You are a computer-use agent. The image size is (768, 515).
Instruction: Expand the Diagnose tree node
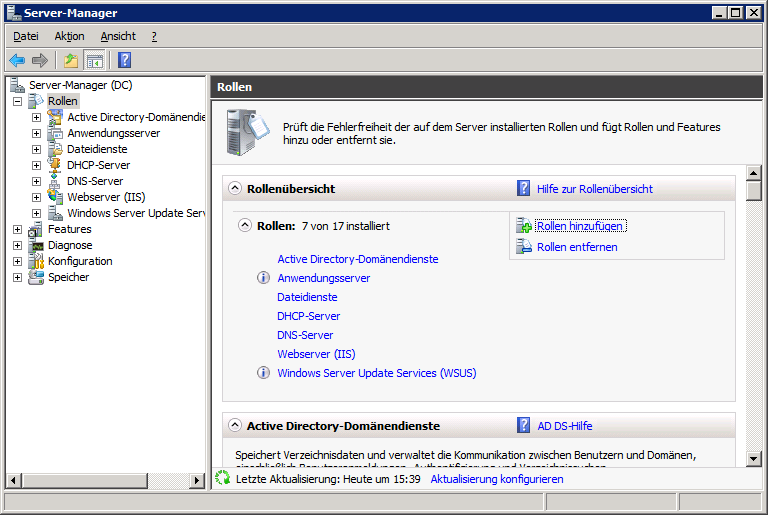pos(18,245)
